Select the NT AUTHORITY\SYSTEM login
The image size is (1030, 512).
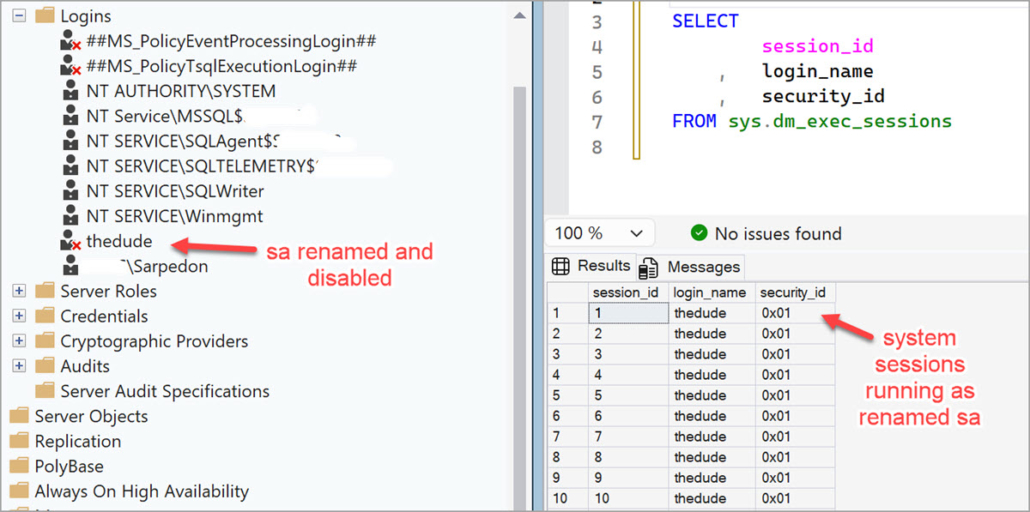pos(181,91)
